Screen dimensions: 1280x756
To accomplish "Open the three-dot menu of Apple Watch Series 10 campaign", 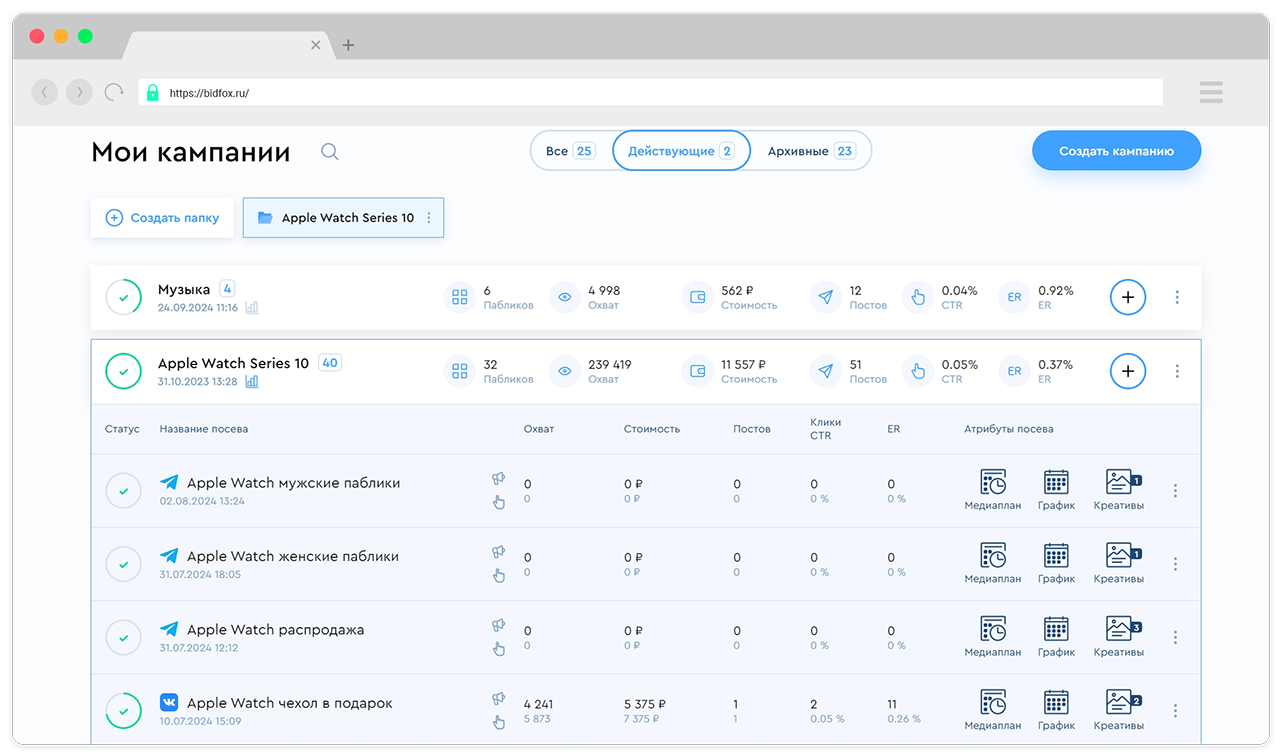I will click(1177, 371).
